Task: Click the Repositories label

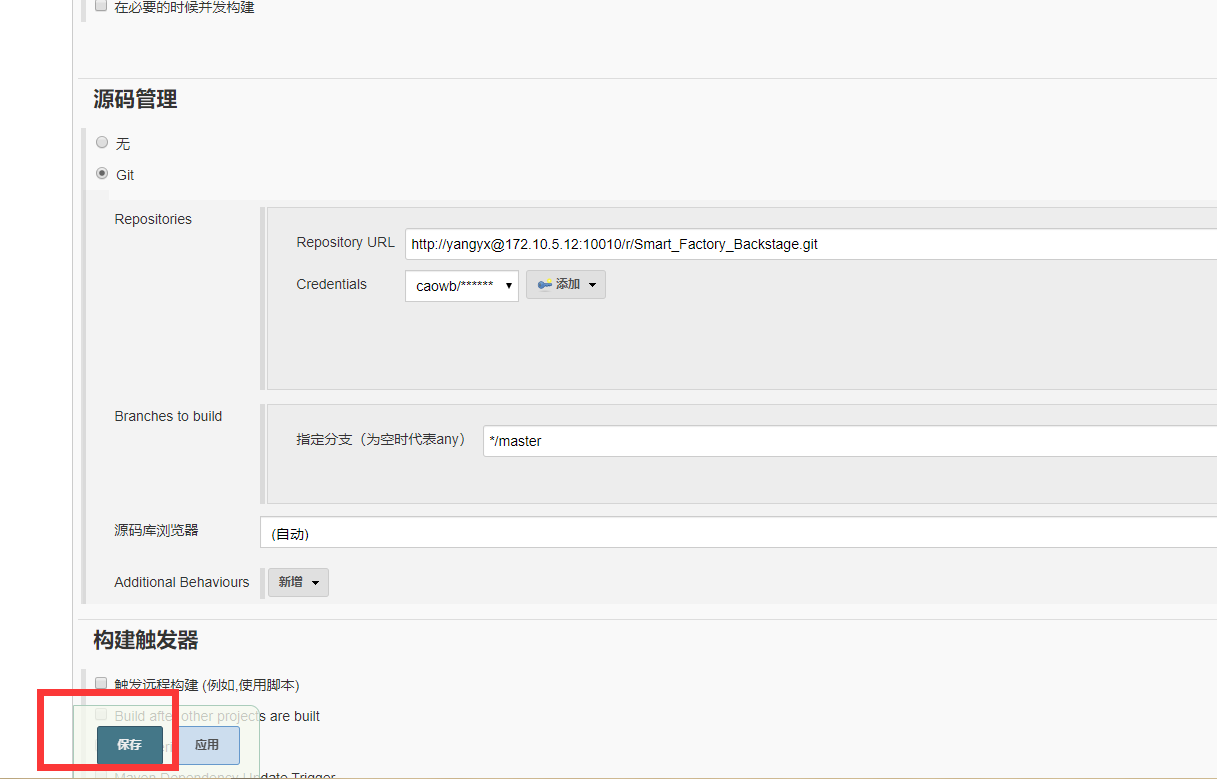Action: 153,219
